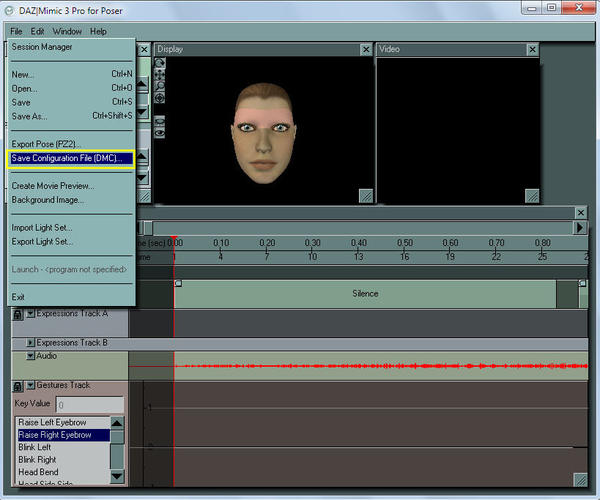Screen dimensions: 600x500
Task: Click the timeline scroll right arrow
Action: [580, 227]
